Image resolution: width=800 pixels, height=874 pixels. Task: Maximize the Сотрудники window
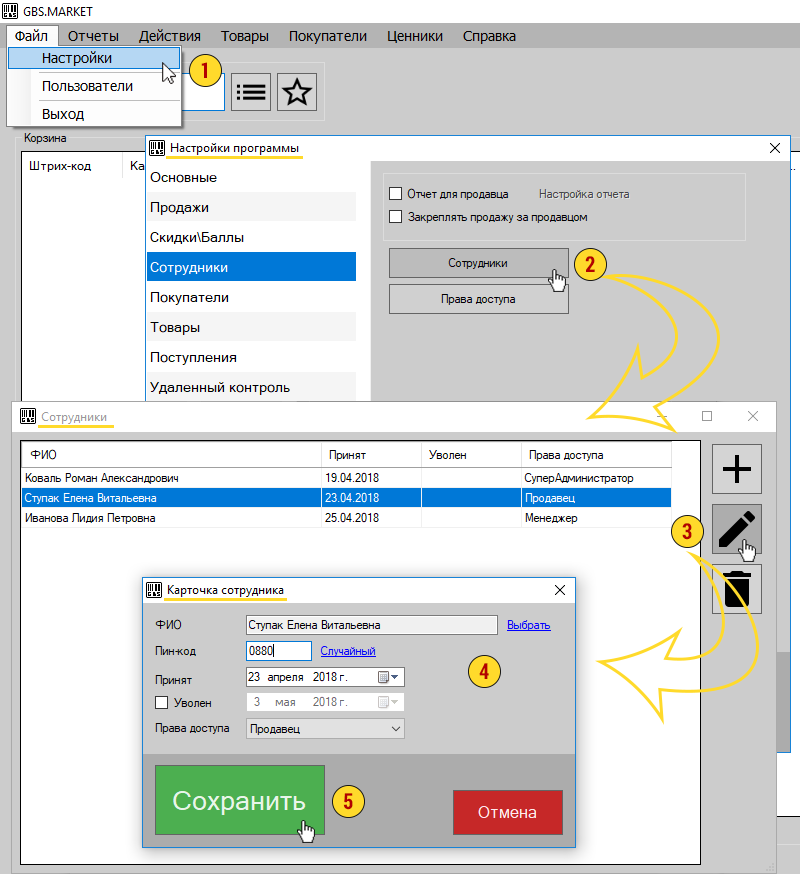click(x=707, y=416)
